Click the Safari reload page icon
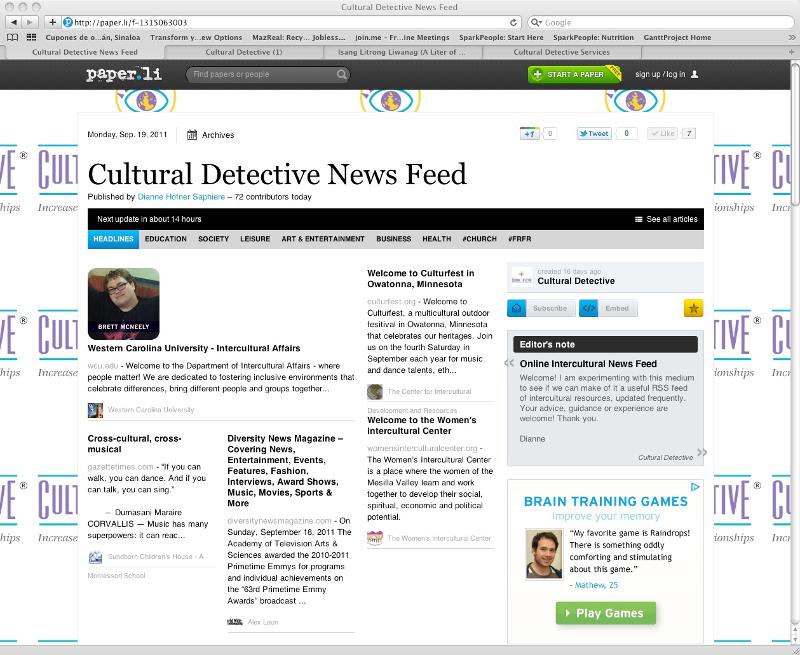The height and width of the screenshot is (655, 800). pos(514,22)
